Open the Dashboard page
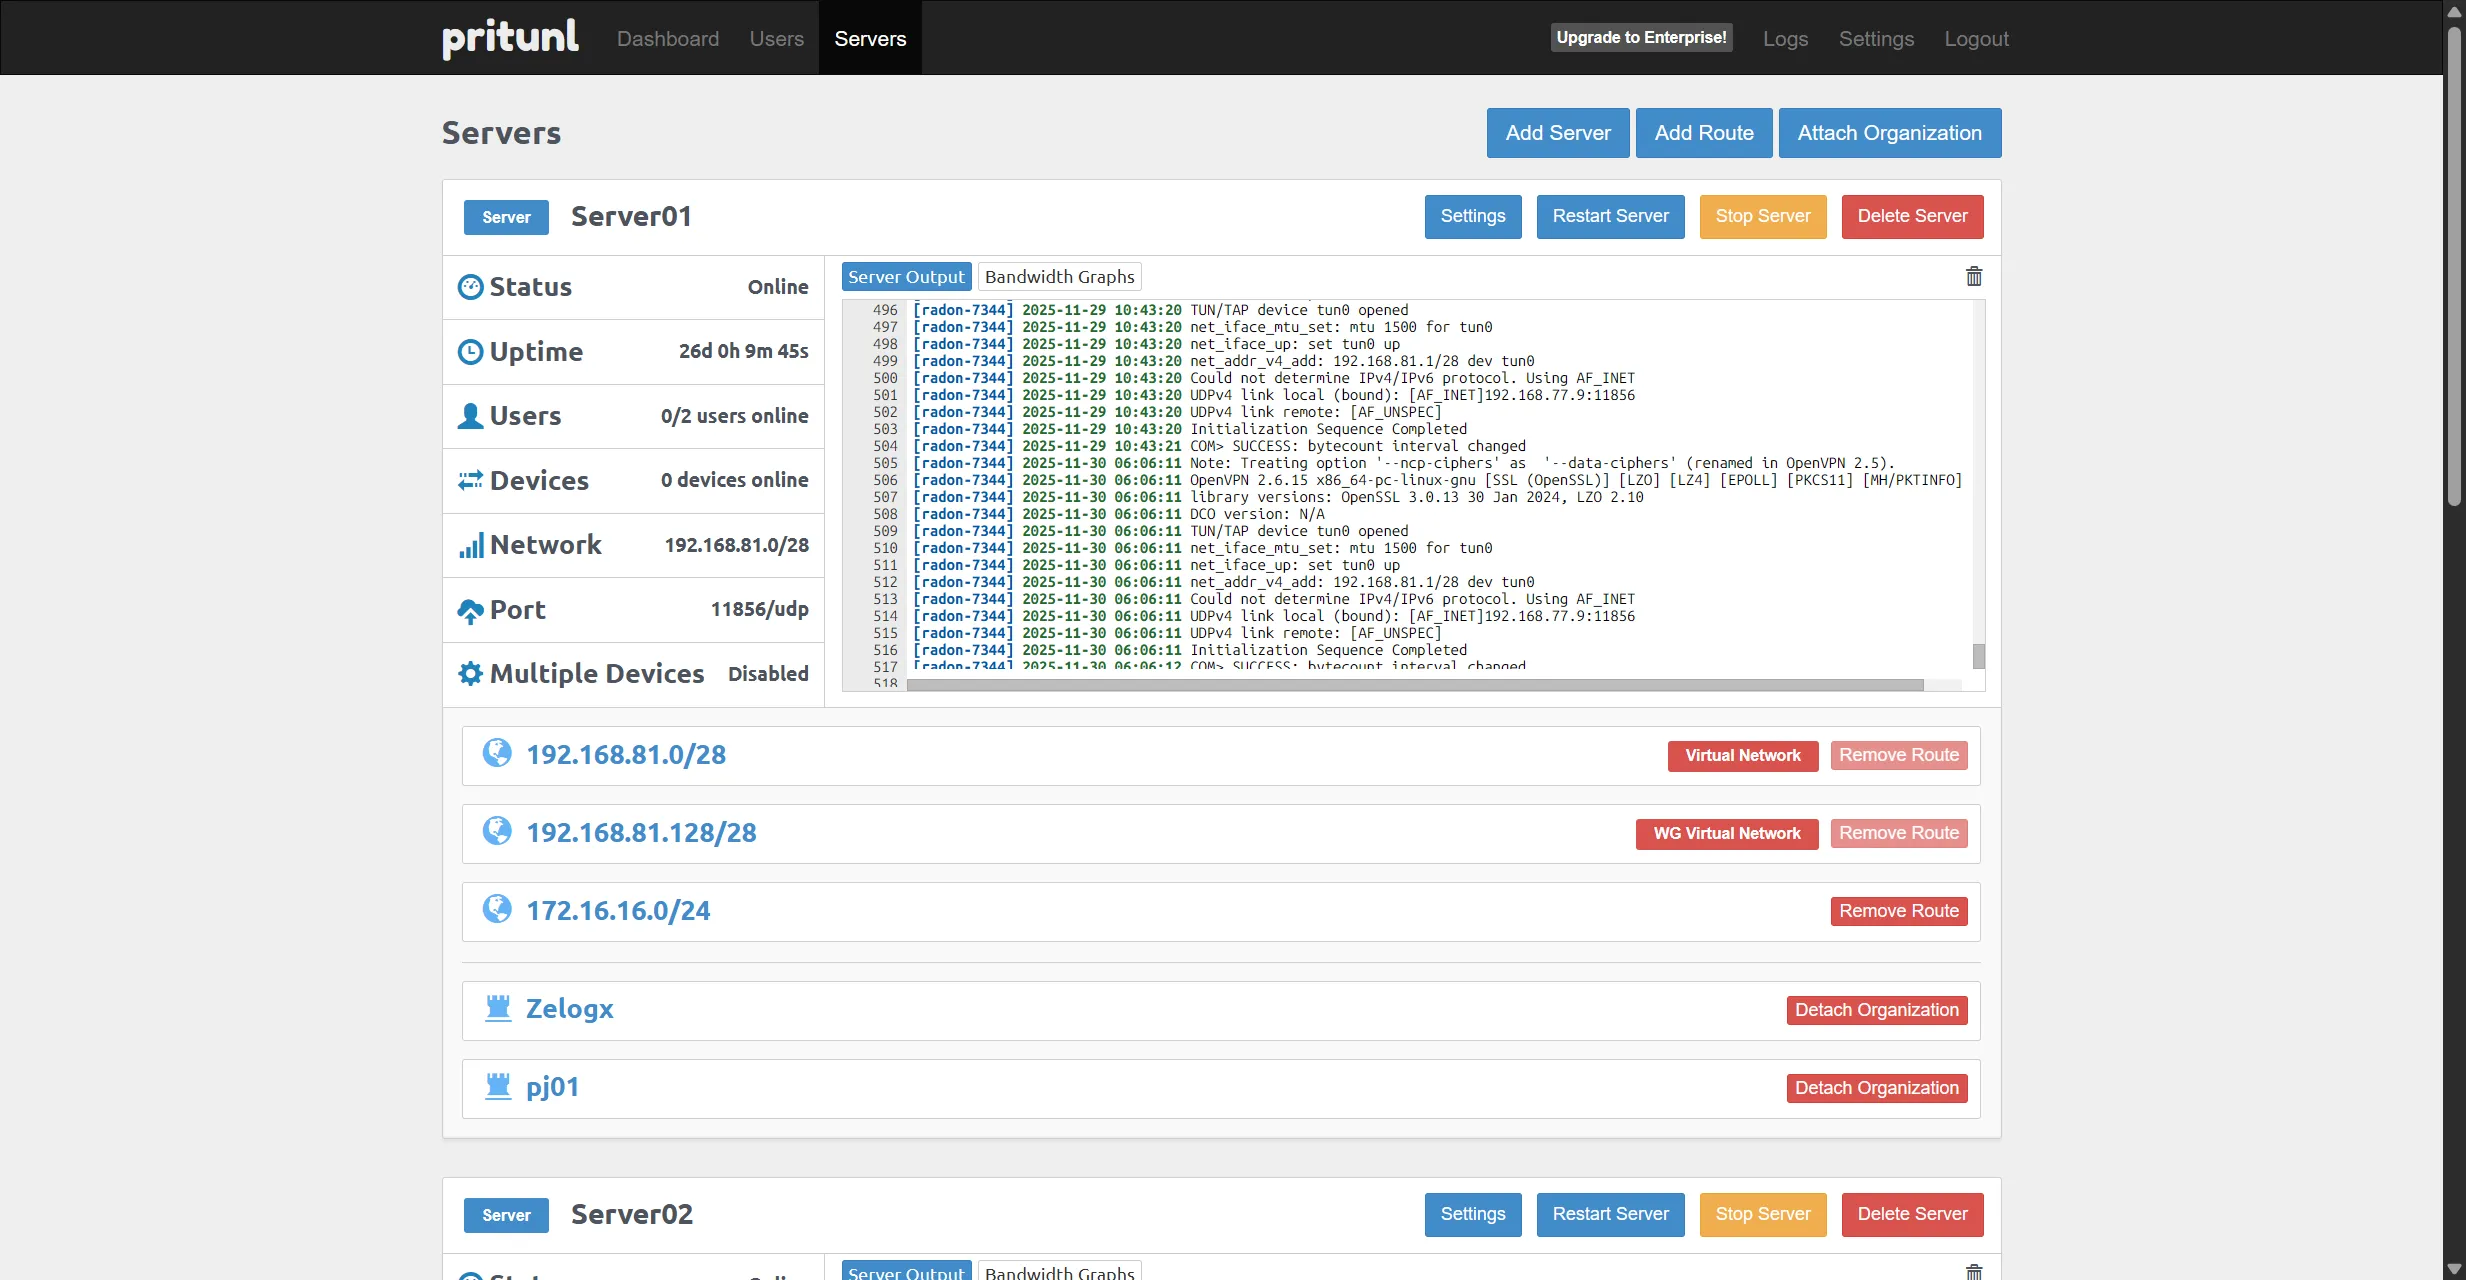This screenshot has width=2466, height=1280. 667,38
